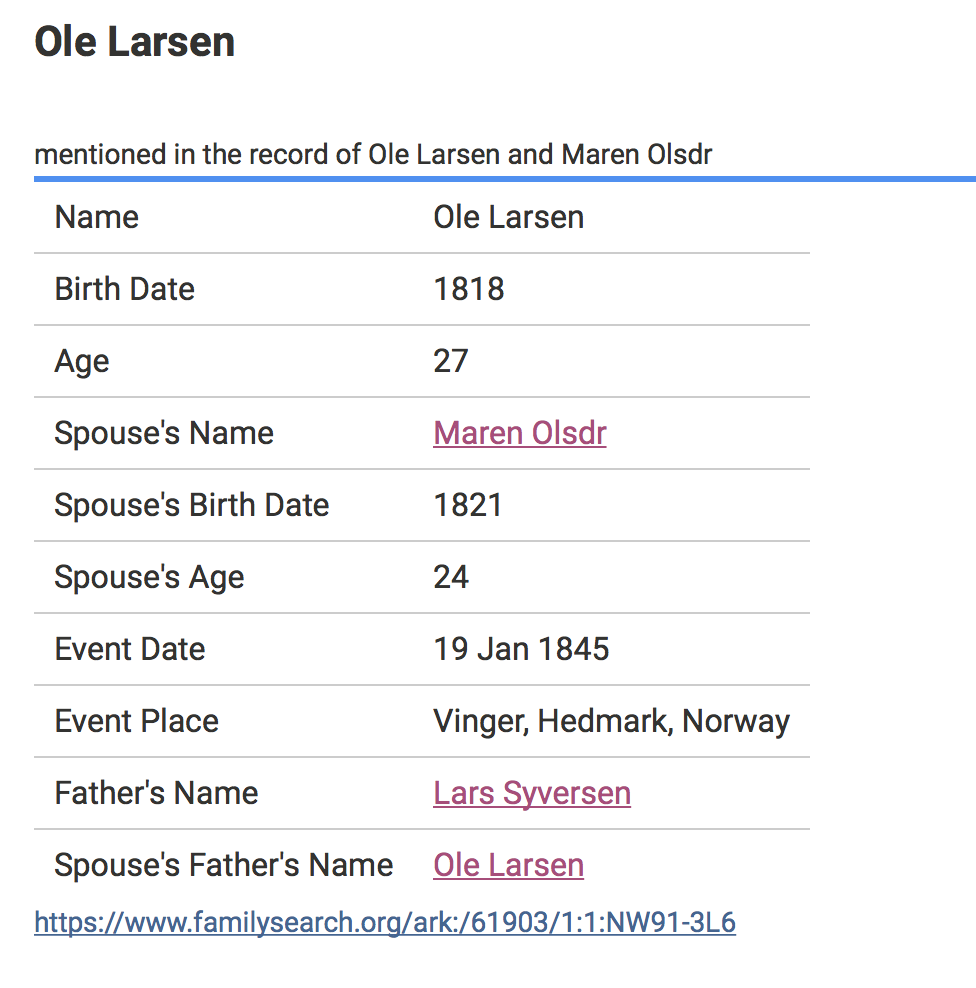This screenshot has width=976, height=988.
Task: Open the familysearch.org ark URL link
Action: [x=385, y=922]
